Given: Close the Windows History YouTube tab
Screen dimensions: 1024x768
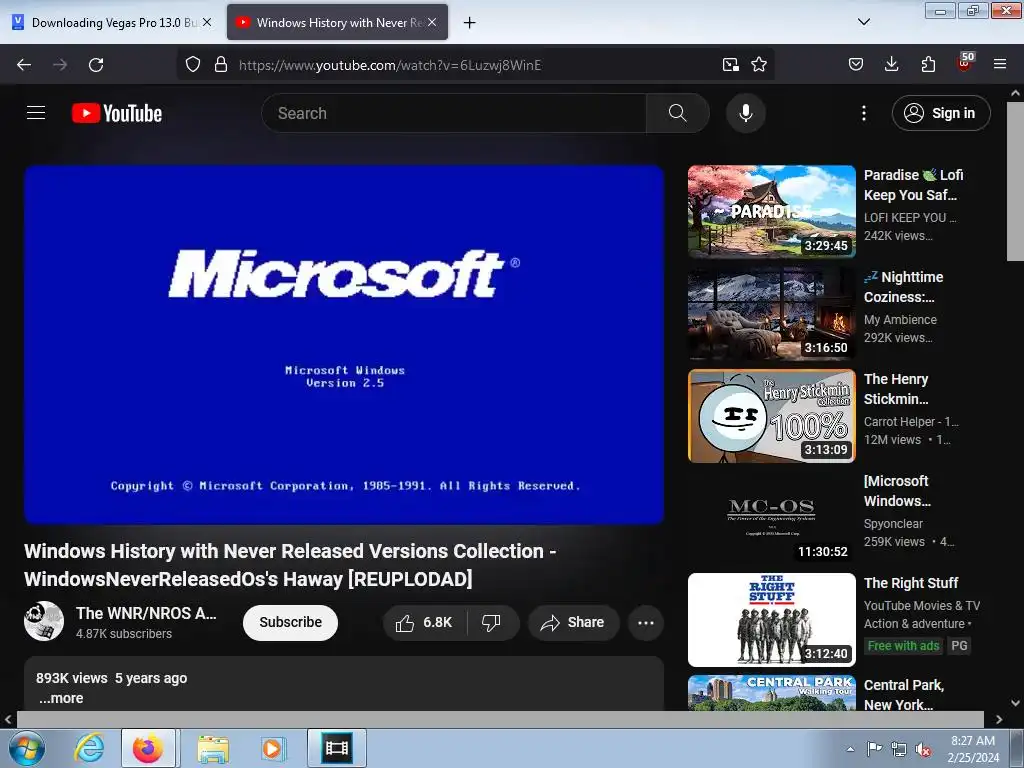Looking at the screenshot, I should tap(432, 22).
